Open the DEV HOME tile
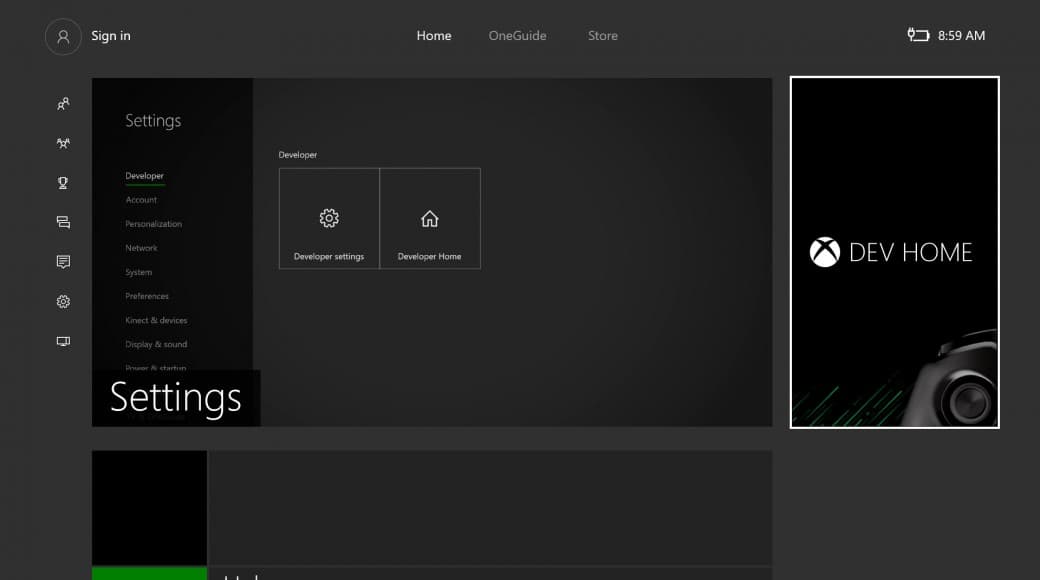The width and height of the screenshot is (1040, 580). pyautogui.click(x=893, y=252)
